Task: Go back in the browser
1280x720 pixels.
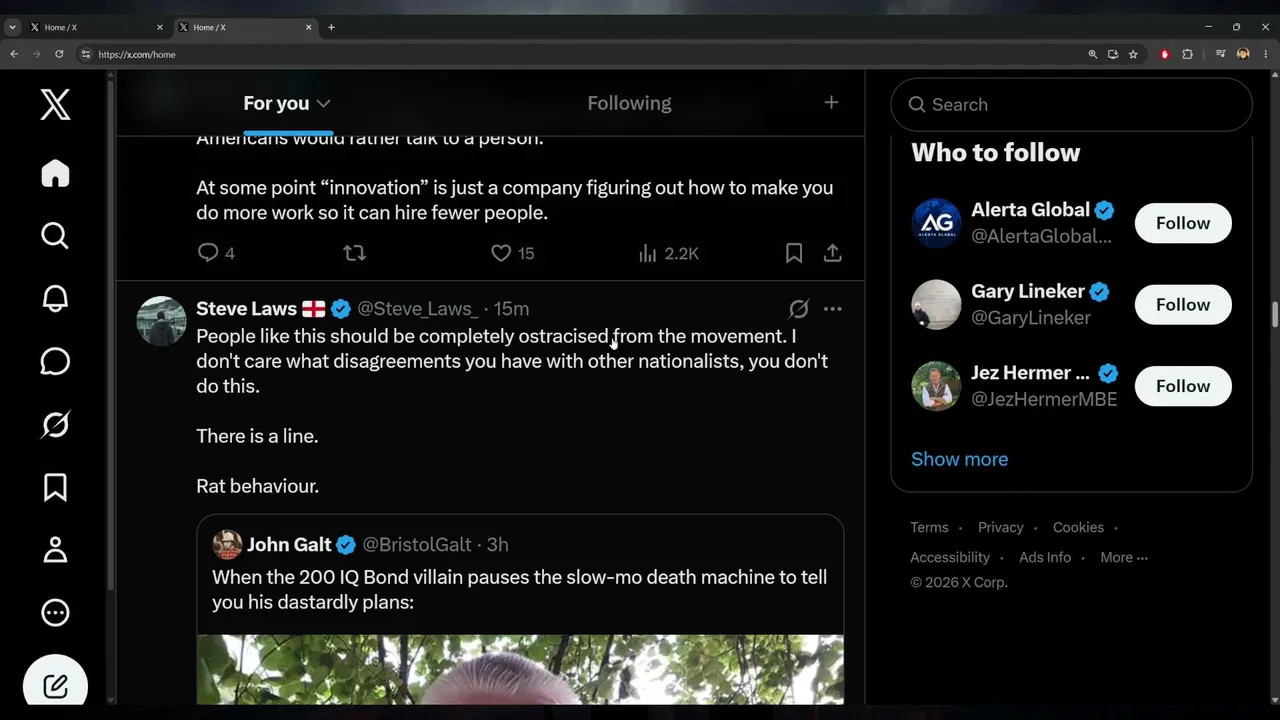Action: (14, 54)
